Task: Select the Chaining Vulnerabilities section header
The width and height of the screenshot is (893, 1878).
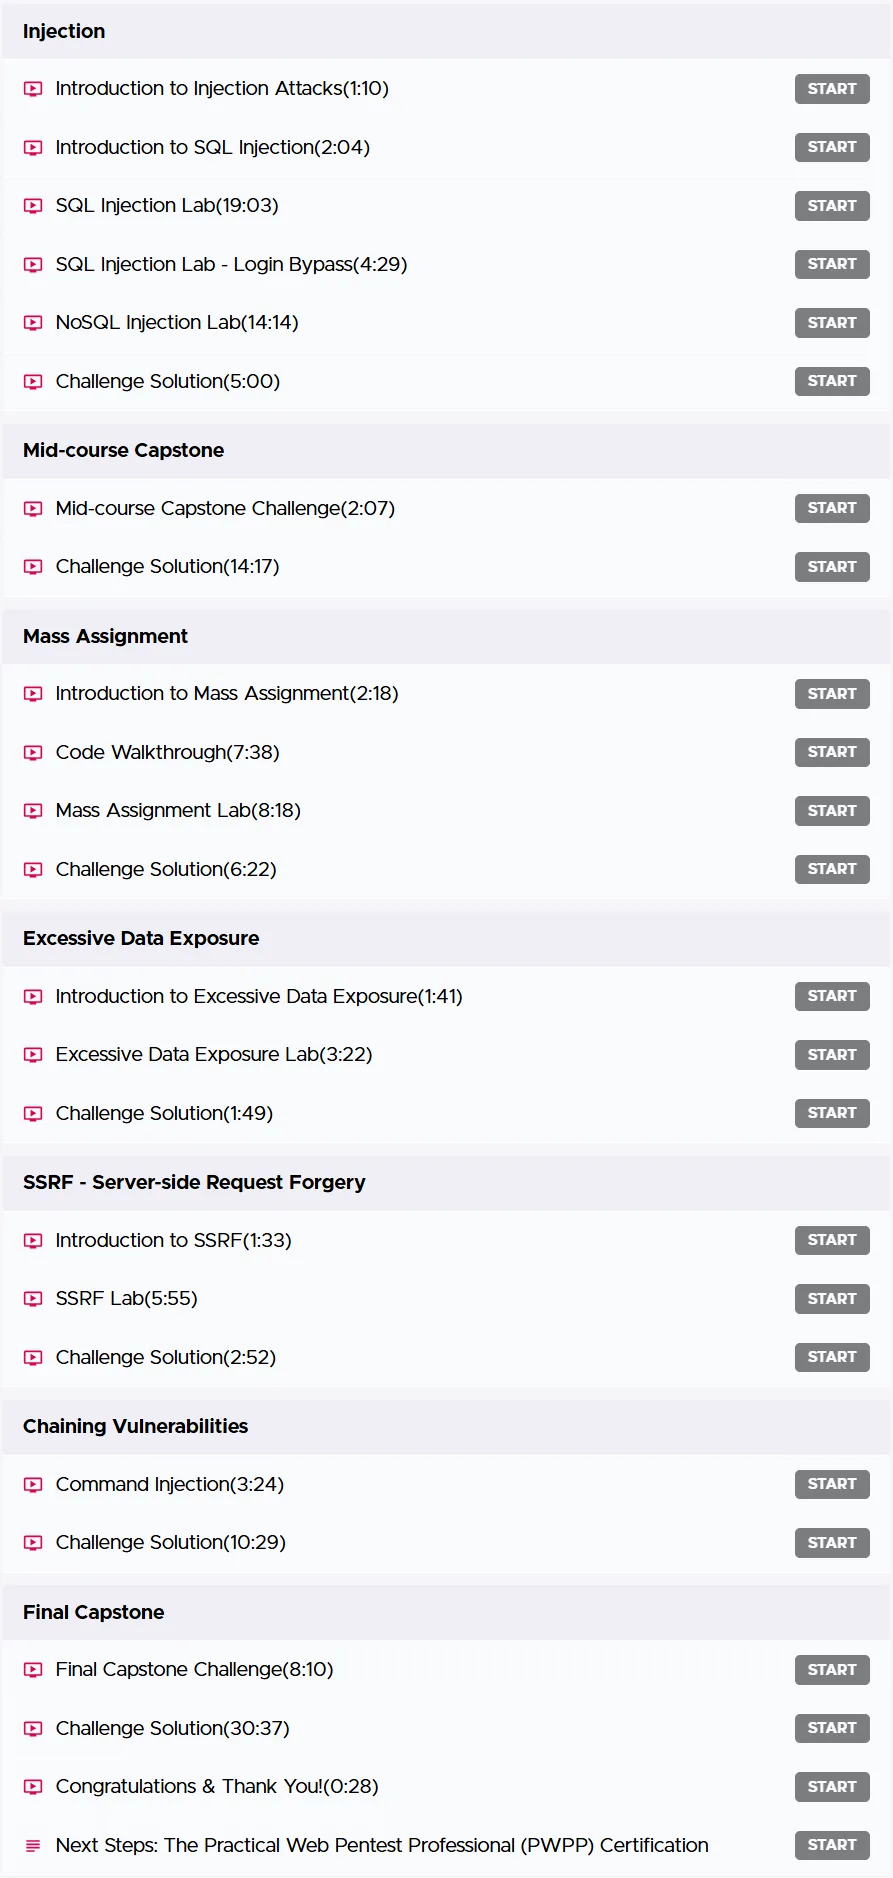Action: pos(446,1427)
